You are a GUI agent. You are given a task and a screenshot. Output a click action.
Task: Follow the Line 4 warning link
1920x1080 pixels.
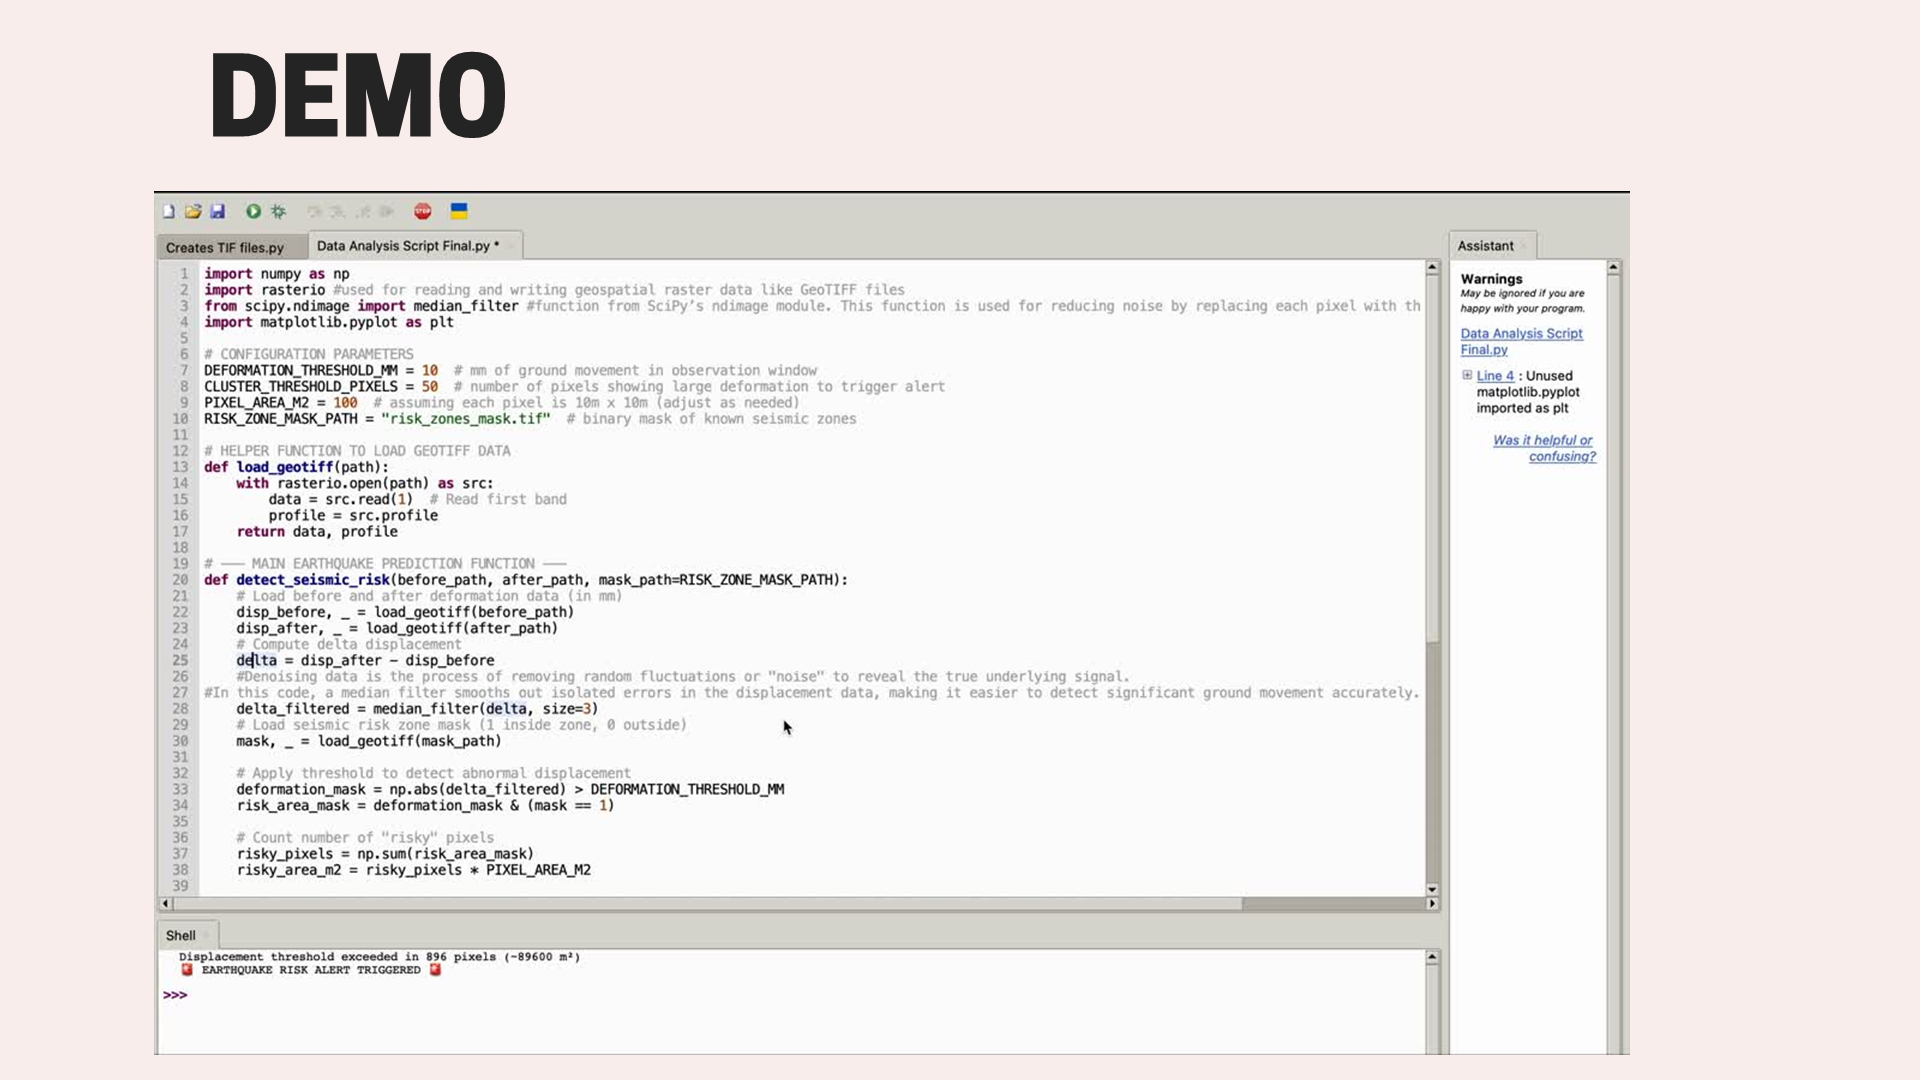(x=1495, y=376)
